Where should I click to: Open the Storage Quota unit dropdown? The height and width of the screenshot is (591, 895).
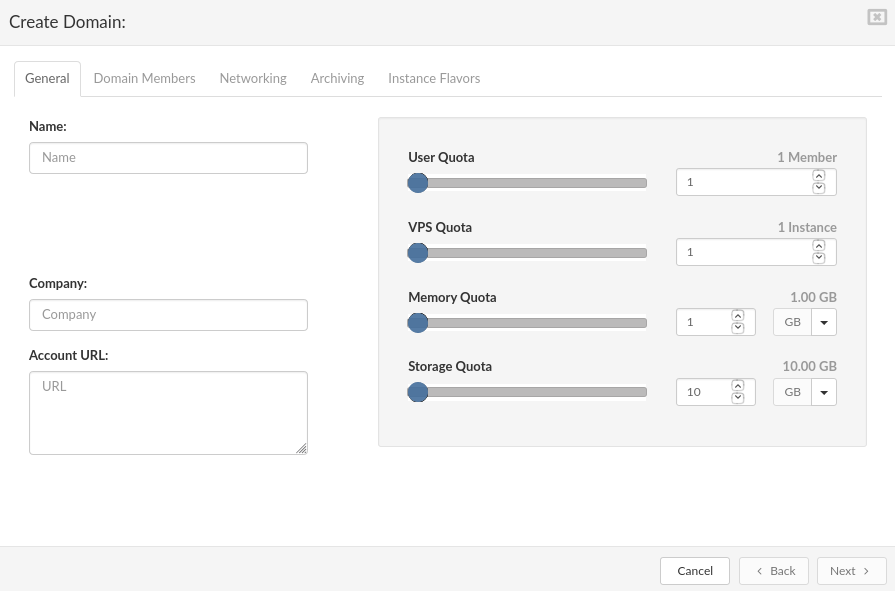pos(823,392)
